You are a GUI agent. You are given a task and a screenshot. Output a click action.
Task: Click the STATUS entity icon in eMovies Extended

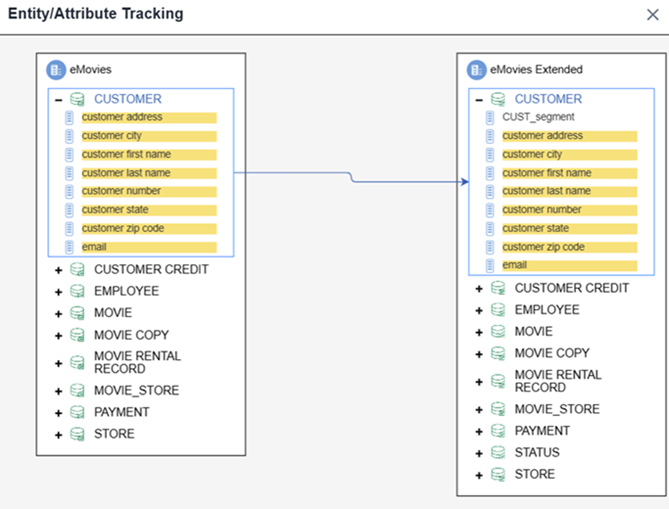(x=498, y=452)
